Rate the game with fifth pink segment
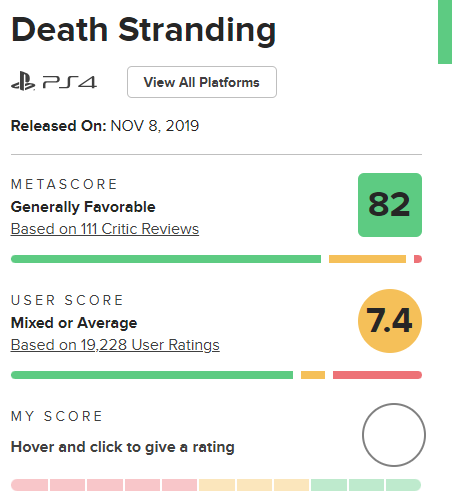 point(179,485)
